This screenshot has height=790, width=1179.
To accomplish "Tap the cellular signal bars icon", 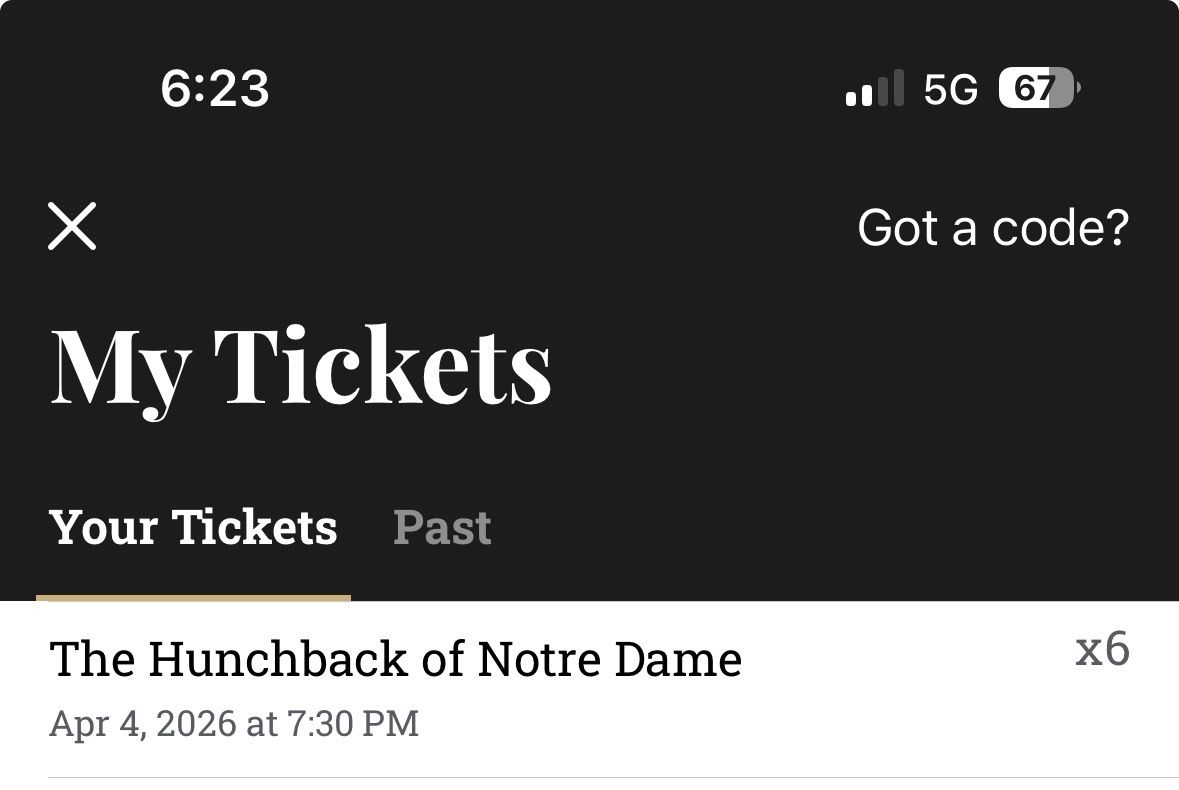I will click(x=874, y=90).
